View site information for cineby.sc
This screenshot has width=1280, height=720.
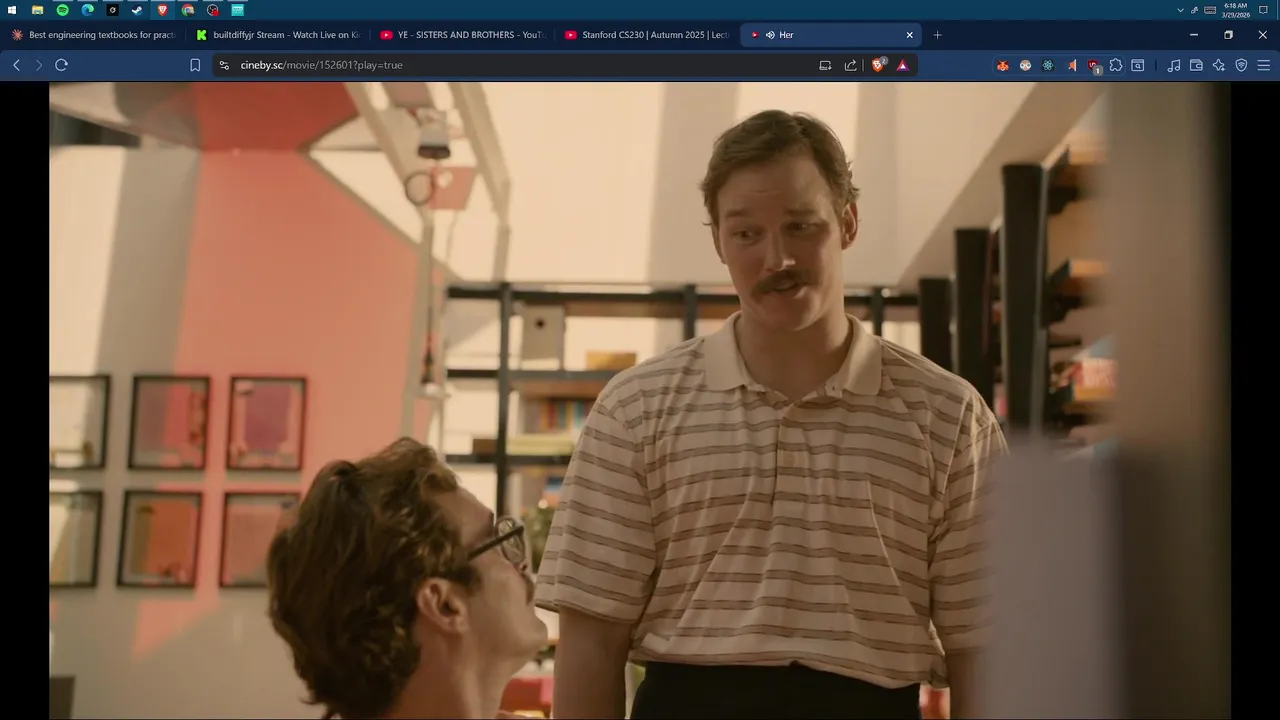pos(224,65)
